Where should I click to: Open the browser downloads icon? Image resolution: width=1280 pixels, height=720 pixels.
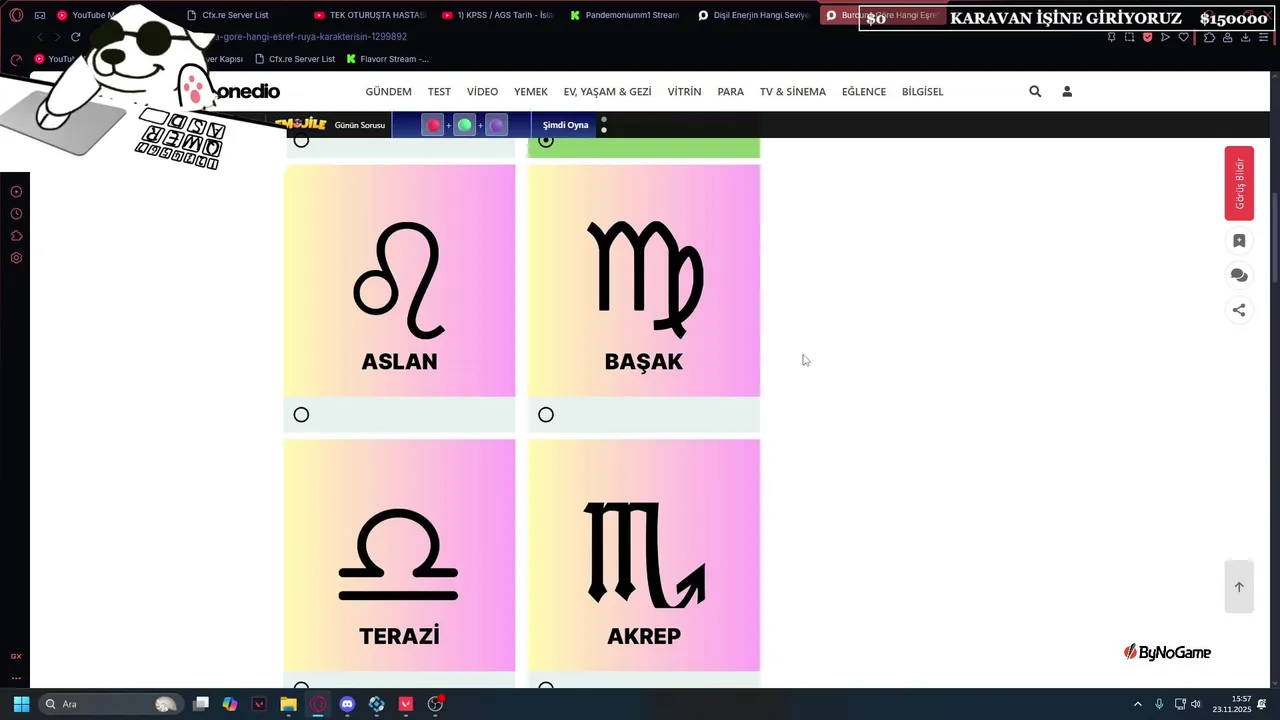[x=1245, y=37]
